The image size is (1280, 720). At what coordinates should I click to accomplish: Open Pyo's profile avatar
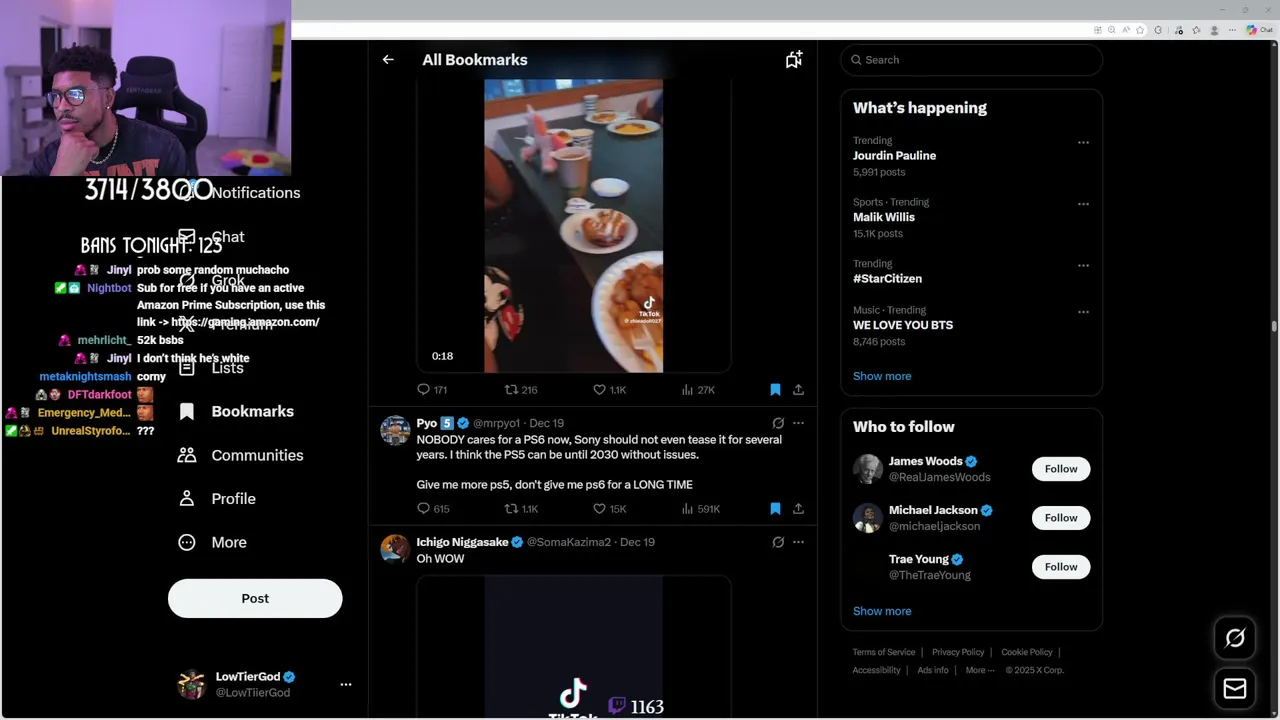(x=395, y=431)
